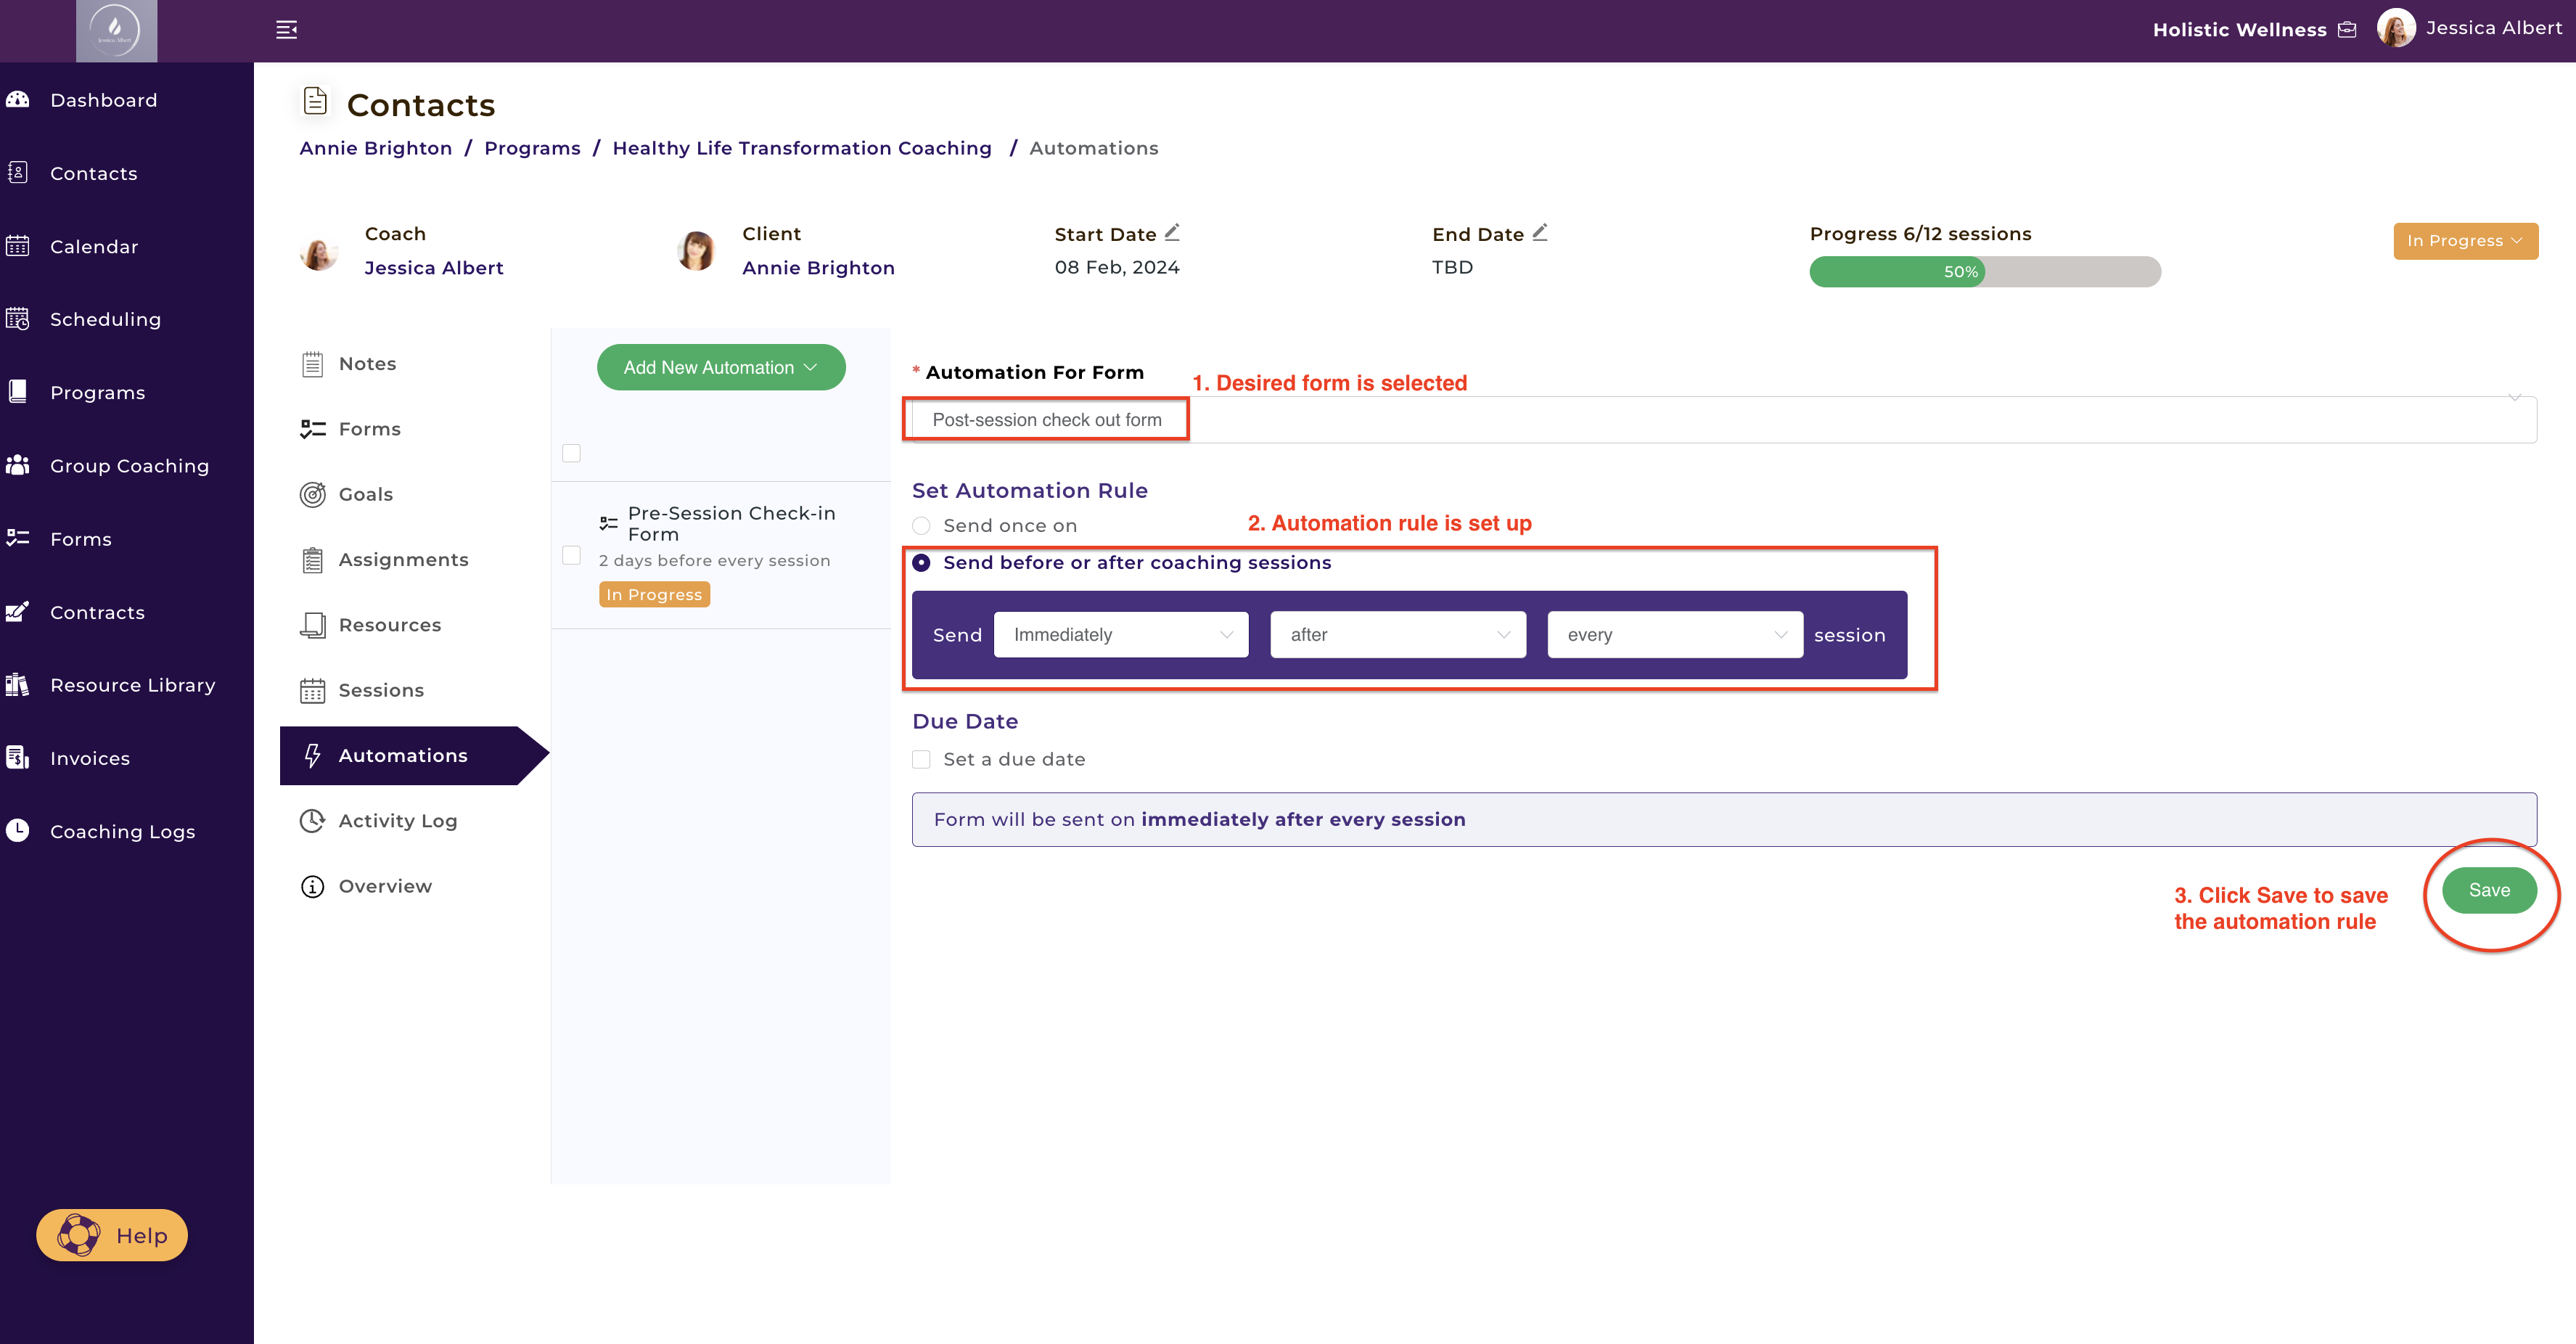
Task: Open Annie Brighton breadcrumb link
Action: click(376, 148)
